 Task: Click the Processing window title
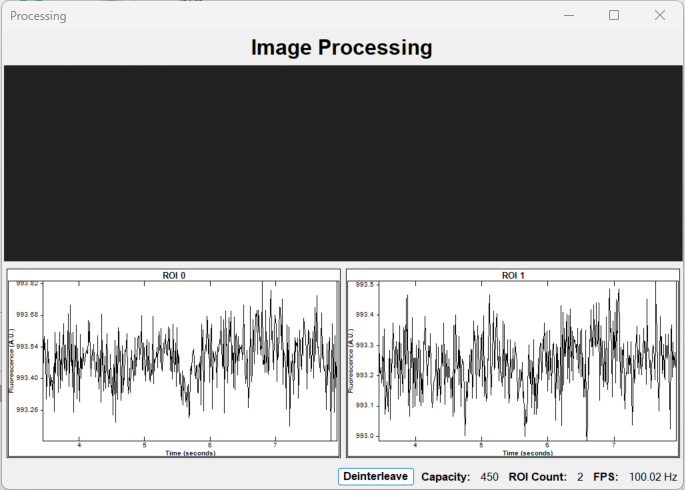pyautogui.click(x=38, y=16)
